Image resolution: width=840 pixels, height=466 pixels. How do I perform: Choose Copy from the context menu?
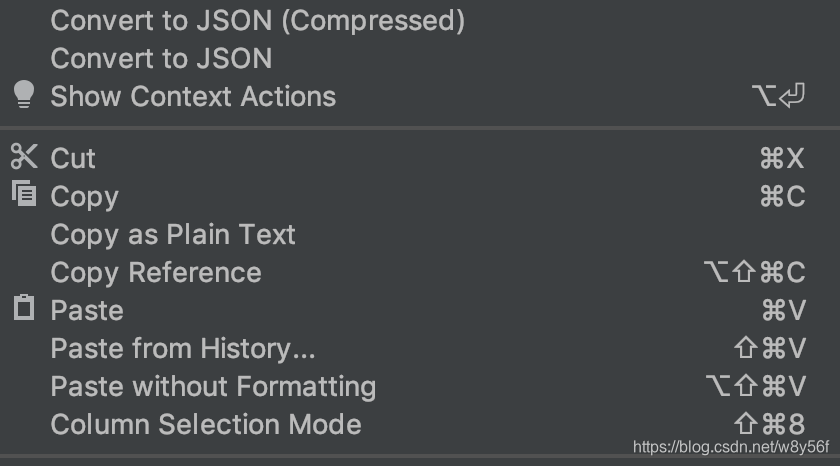pyautogui.click(x=84, y=196)
